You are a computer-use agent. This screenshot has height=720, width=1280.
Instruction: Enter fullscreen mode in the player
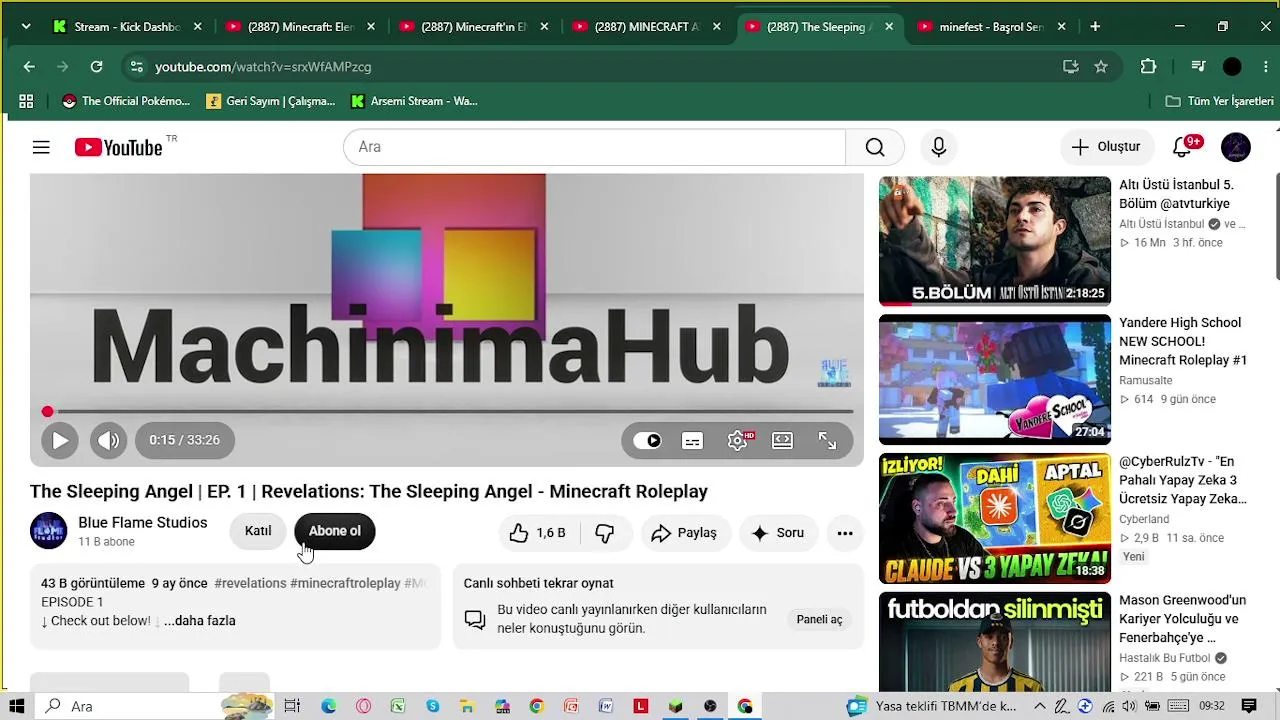pyautogui.click(x=827, y=440)
